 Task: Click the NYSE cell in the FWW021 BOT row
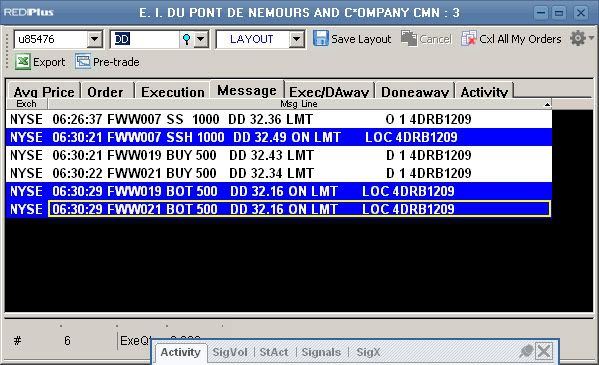[x=26, y=209]
